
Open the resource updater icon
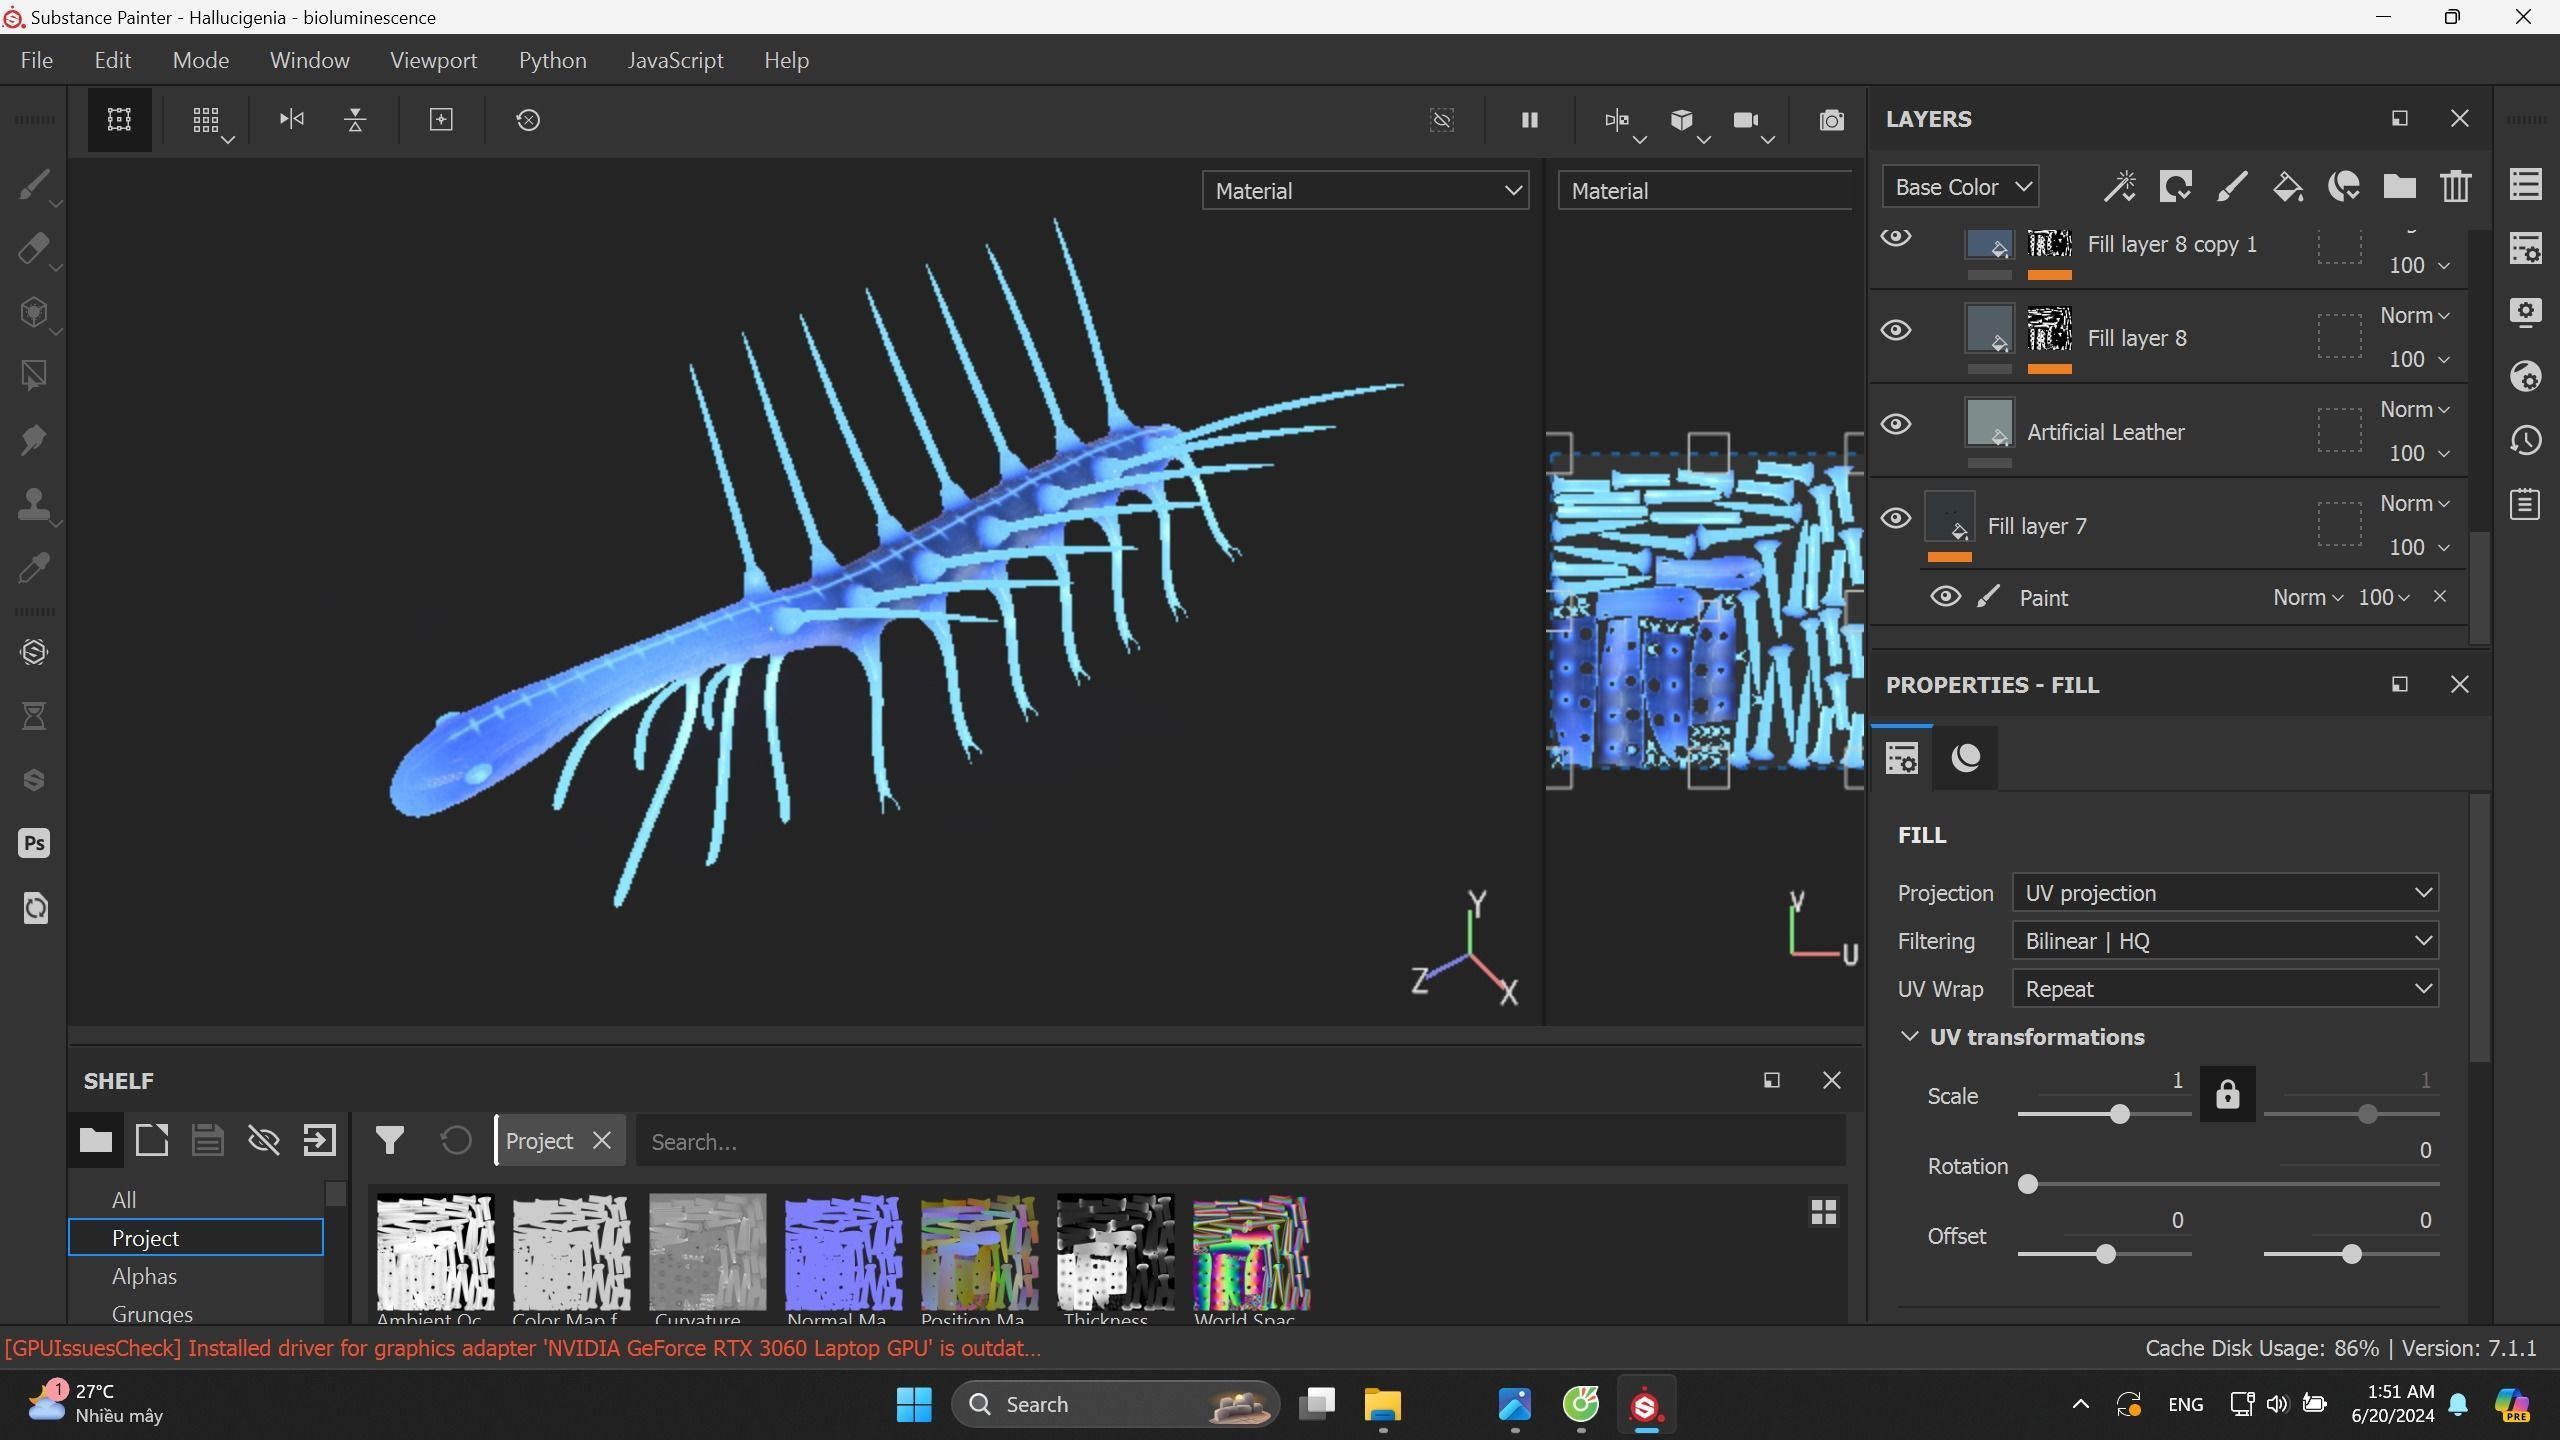point(34,908)
